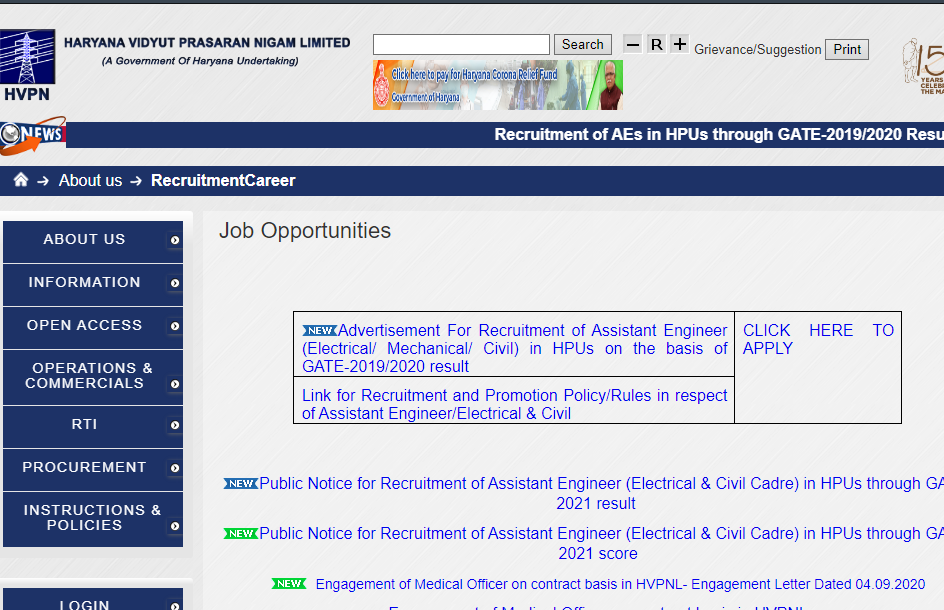The height and width of the screenshot is (610, 944).
Task: Click NEW badge beside GATE 2021 score notice
Action: pos(241,534)
